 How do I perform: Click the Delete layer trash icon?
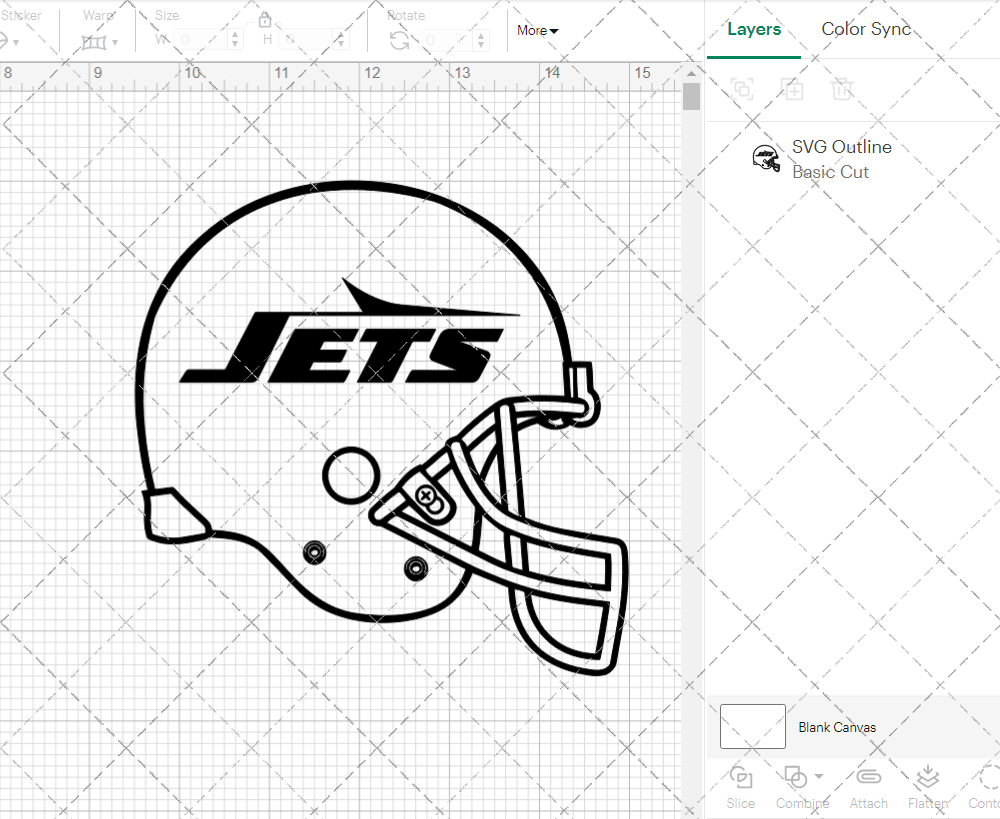tap(842, 89)
